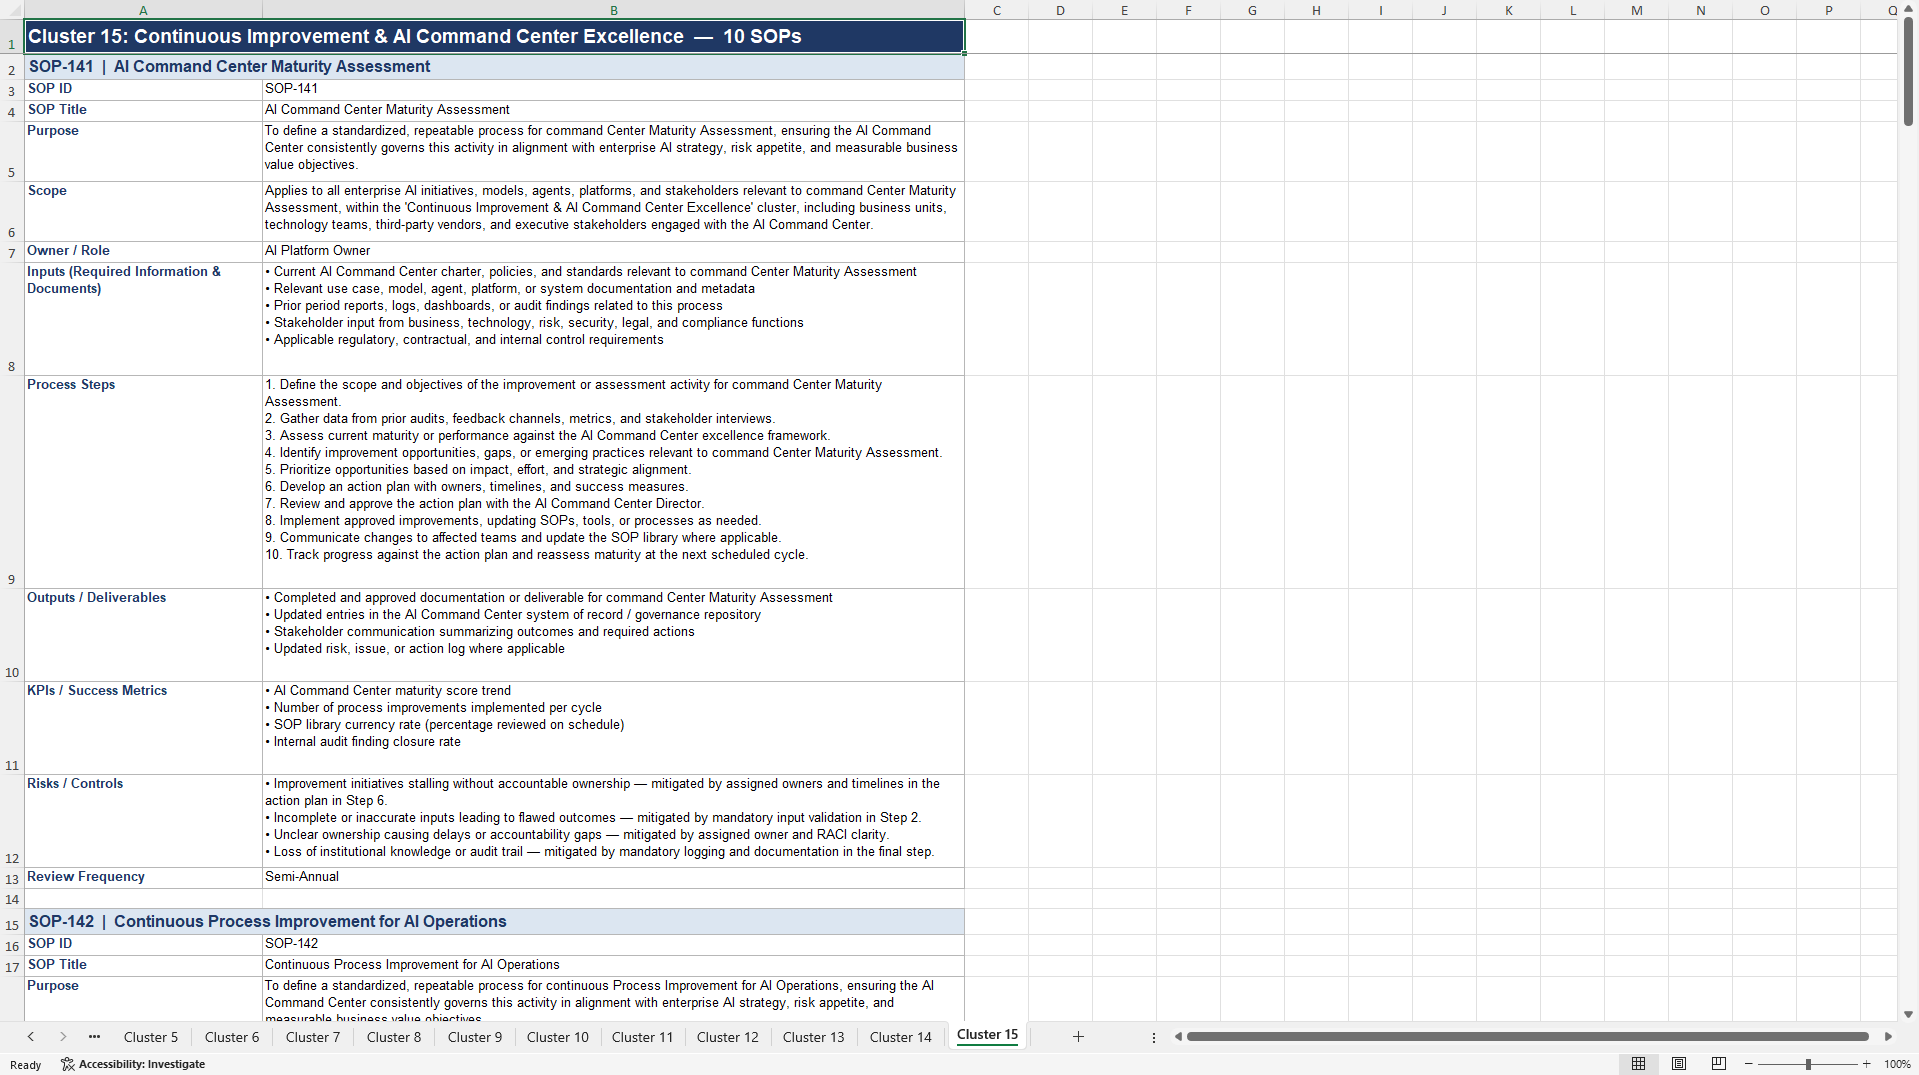
Task: Click the 'SOP-141' value cell
Action: (x=613, y=89)
